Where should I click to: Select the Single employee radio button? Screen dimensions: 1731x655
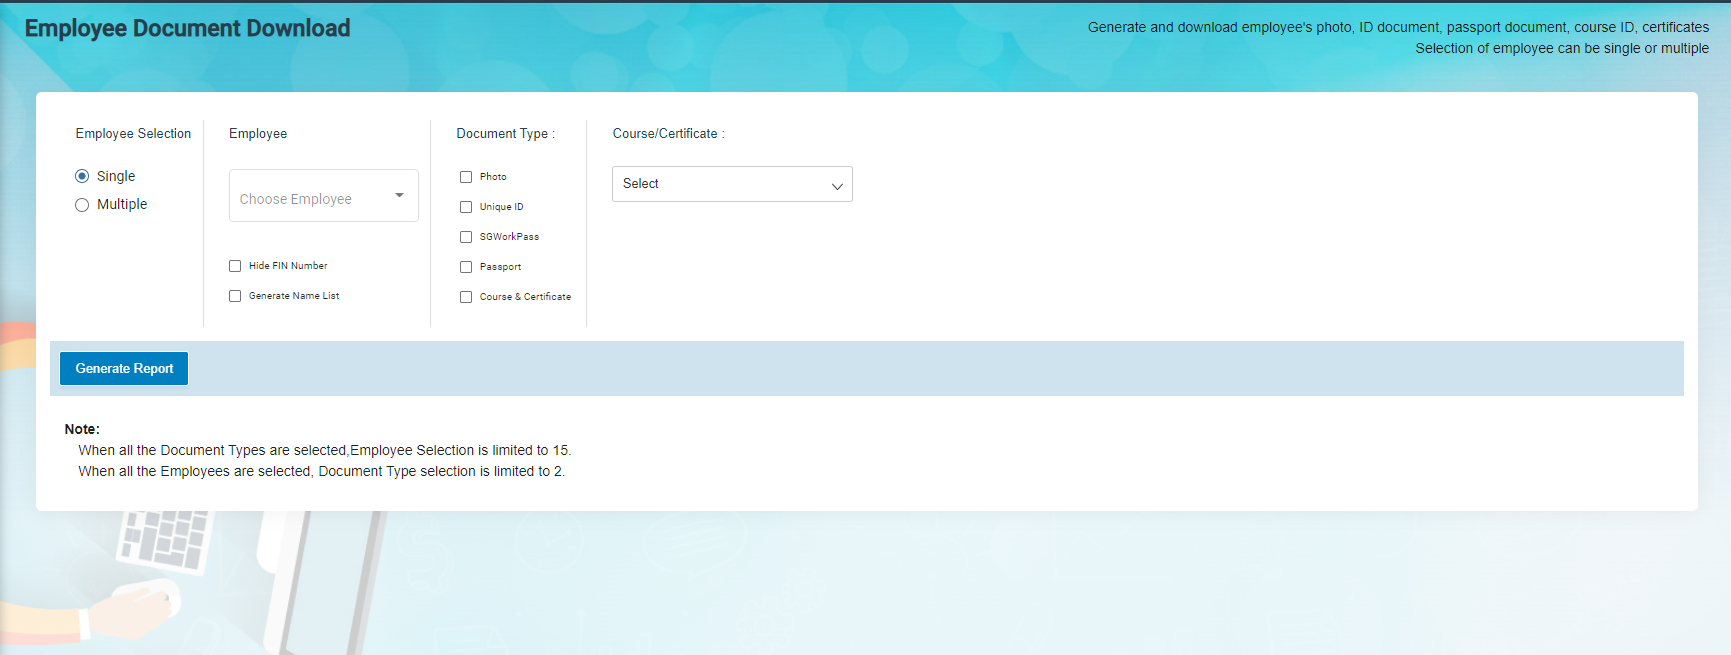(x=82, y=176)
